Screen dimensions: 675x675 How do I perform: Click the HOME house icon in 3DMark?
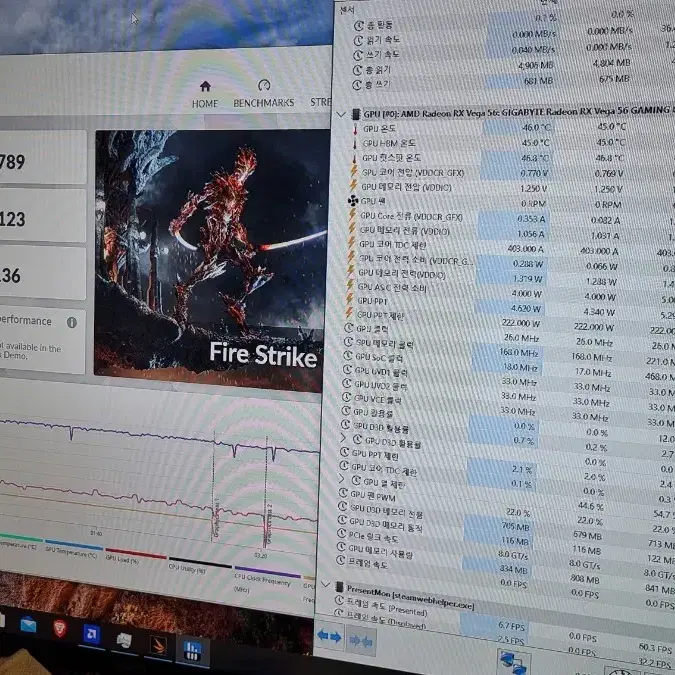pos(205,87)
